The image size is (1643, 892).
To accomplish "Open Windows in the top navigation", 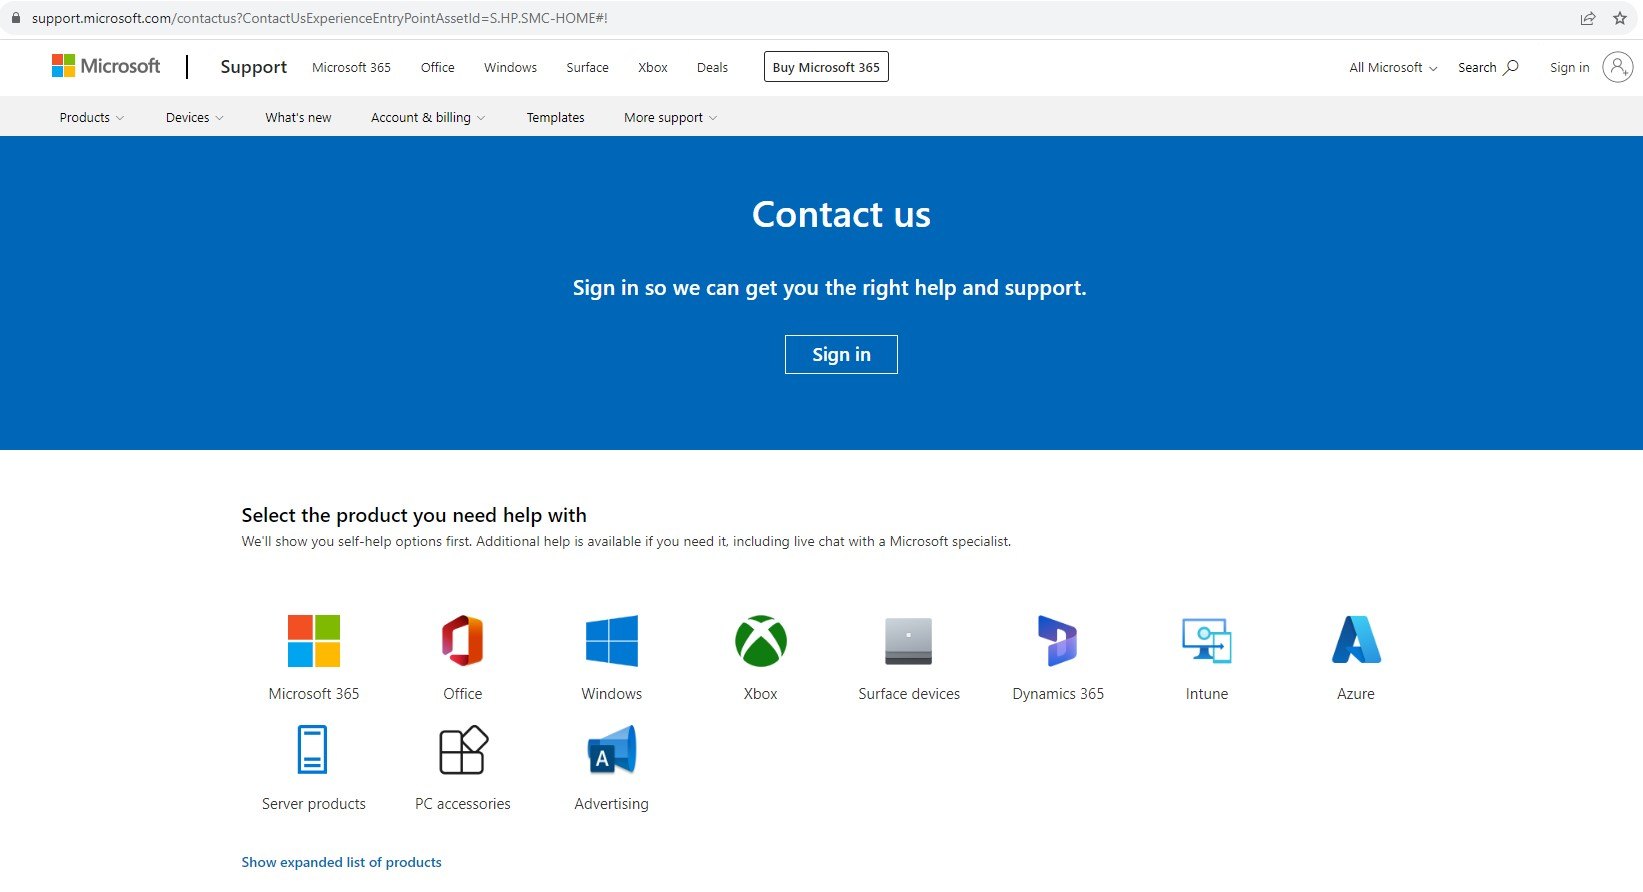I will click(x=510, y=67).
